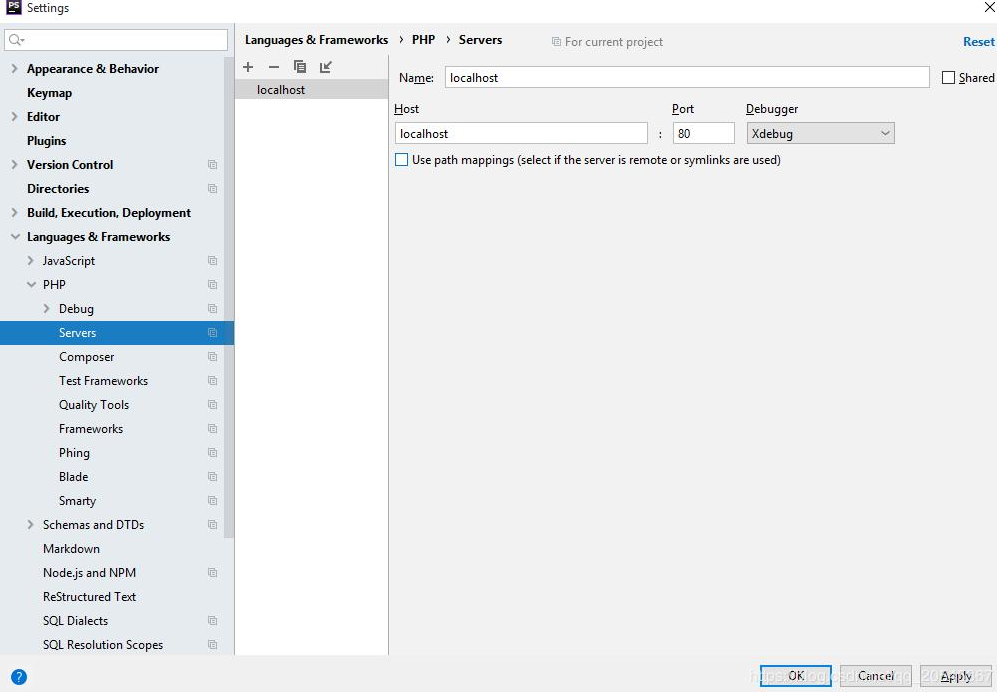Open the Keymap settings page
The image size is (997, 692).
(x=50, y=93)
